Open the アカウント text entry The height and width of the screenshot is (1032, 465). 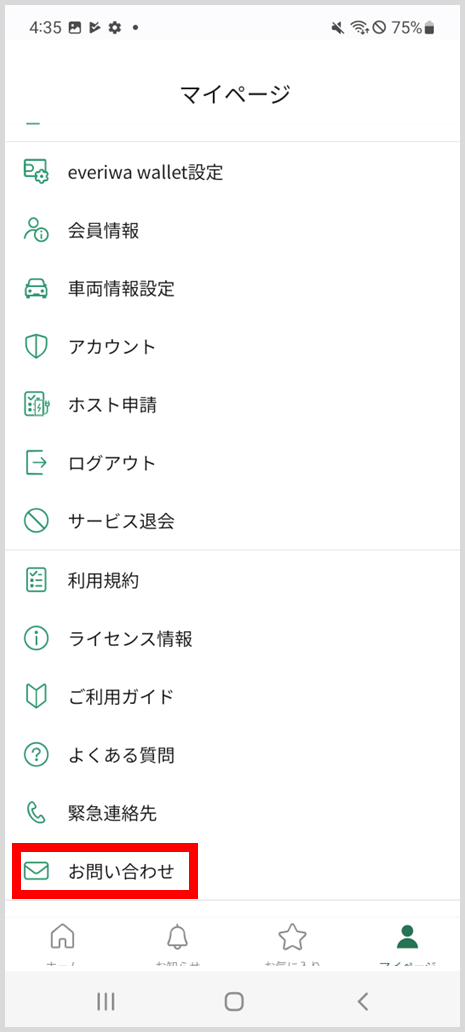[x=112, y=347]
